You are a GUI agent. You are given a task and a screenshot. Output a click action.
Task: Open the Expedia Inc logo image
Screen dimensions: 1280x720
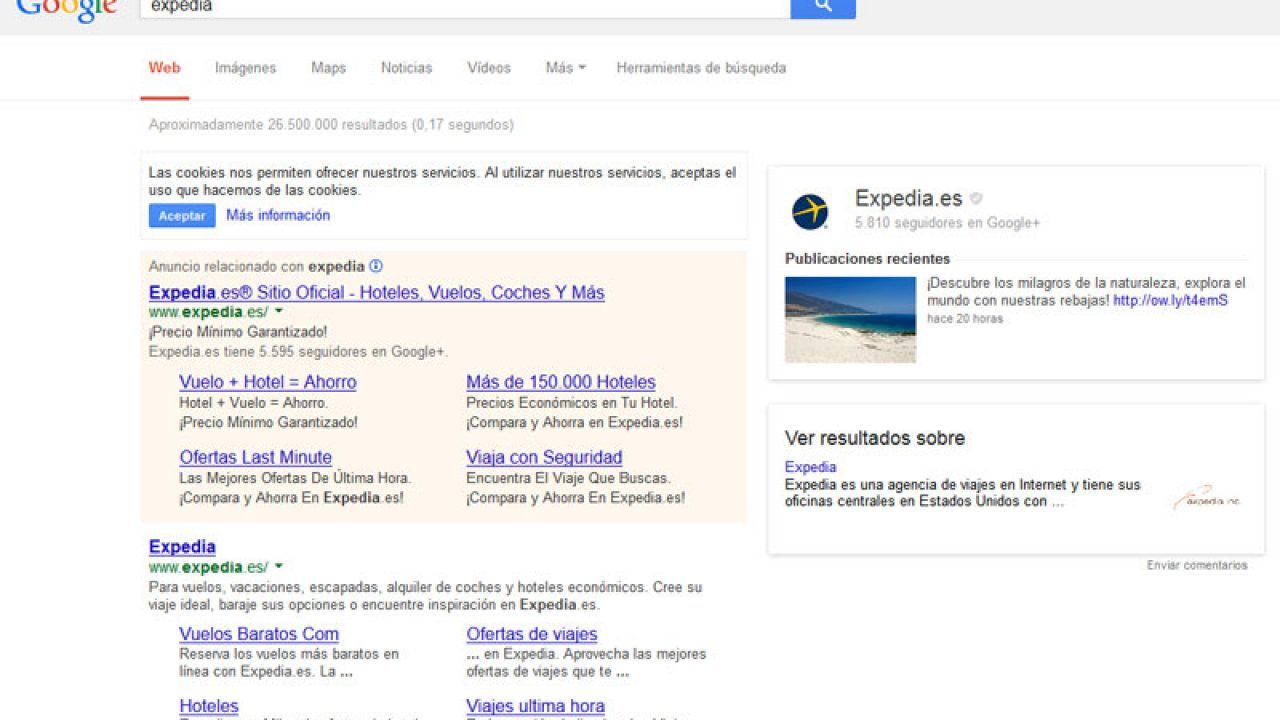(1208, 497)
